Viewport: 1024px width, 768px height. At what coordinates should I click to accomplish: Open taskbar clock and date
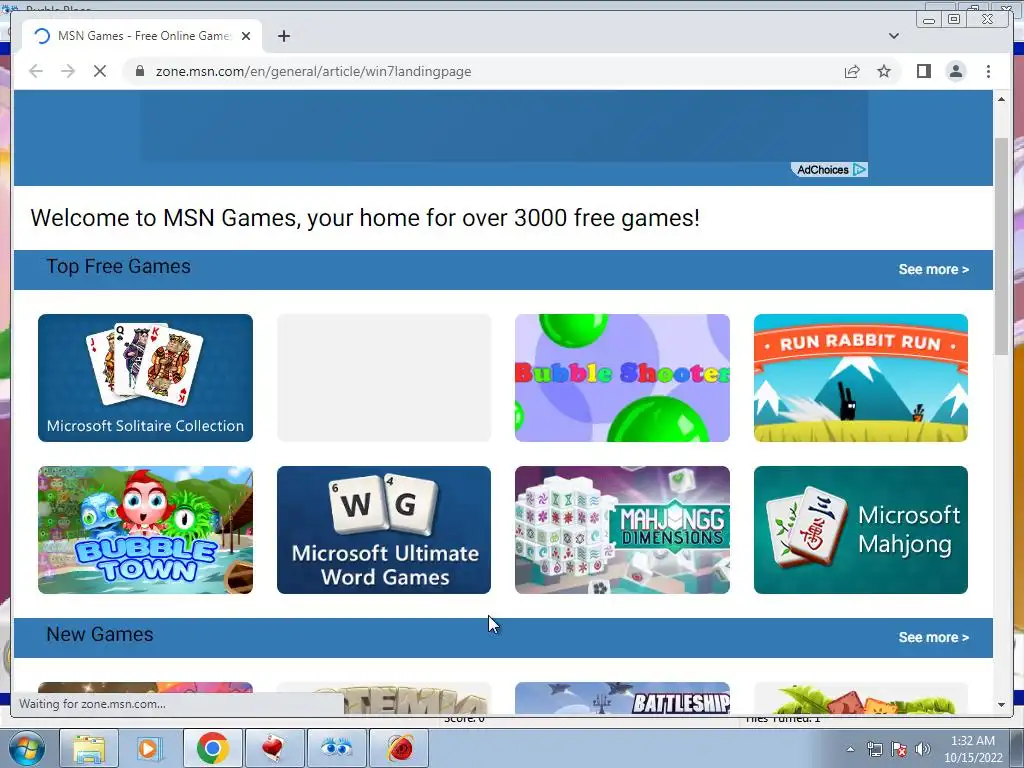coord(973,749)
